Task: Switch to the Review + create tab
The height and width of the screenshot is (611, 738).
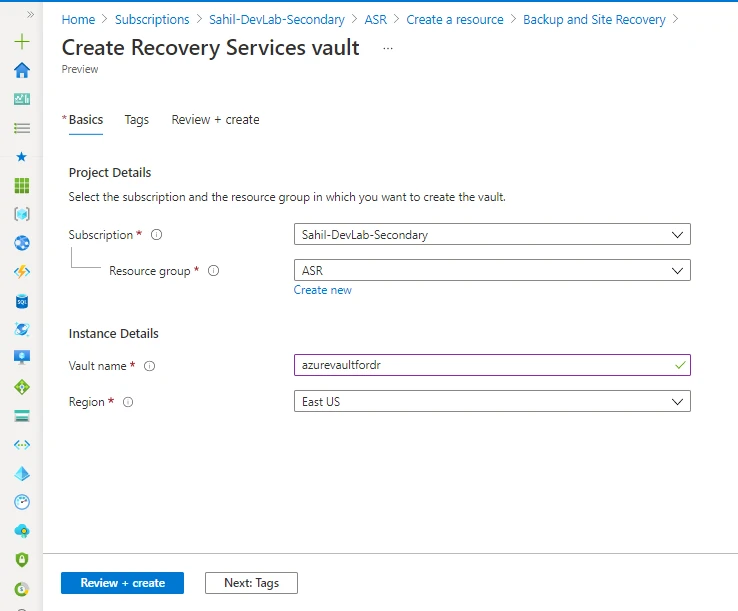Action: pos(215,120)
